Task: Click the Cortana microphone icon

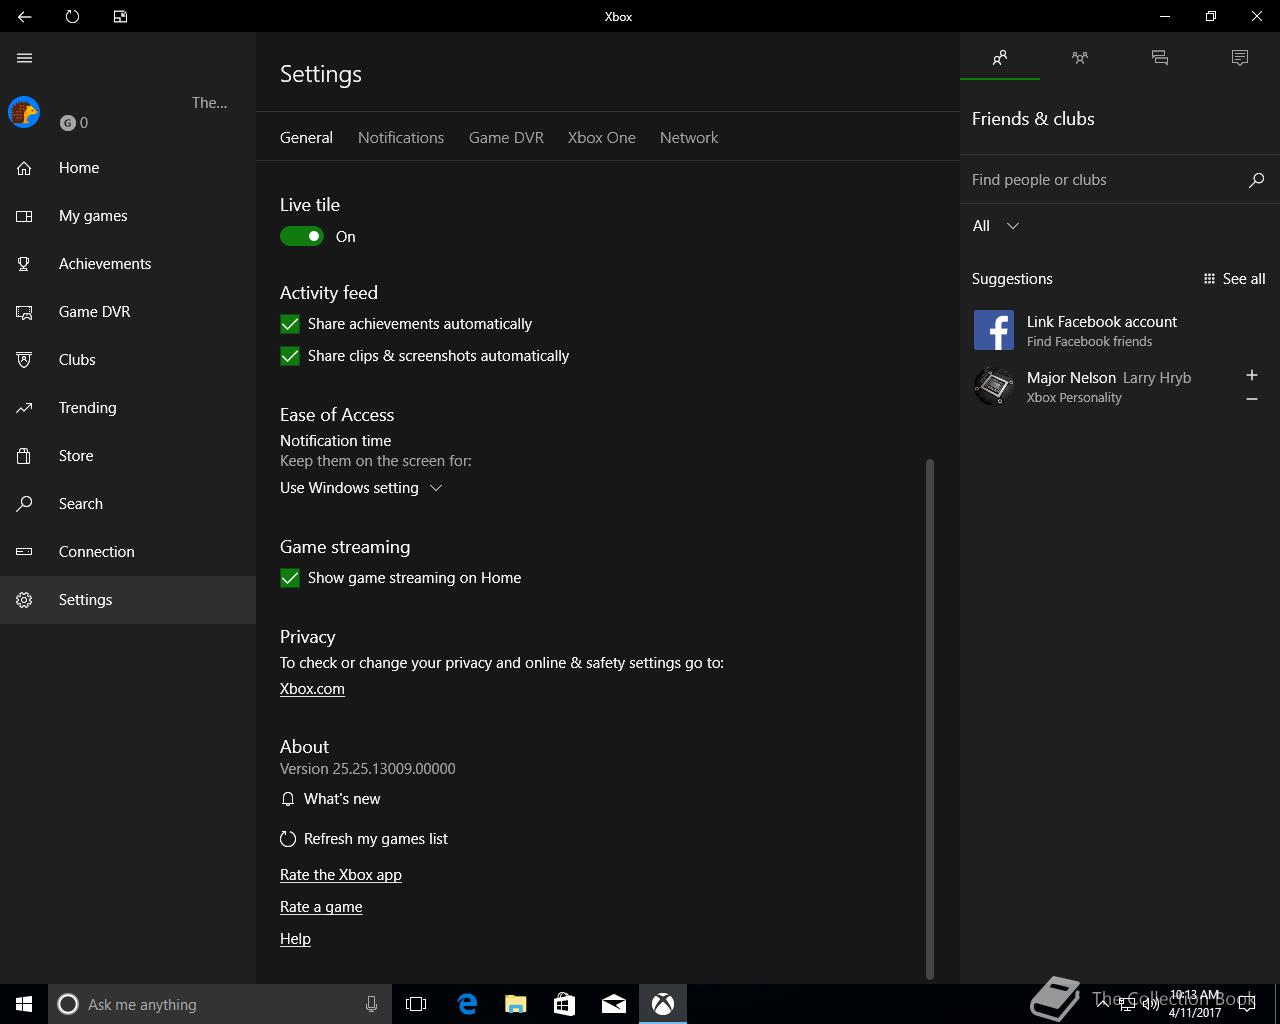Action: pyautogui.click(x=371, y=1004)
